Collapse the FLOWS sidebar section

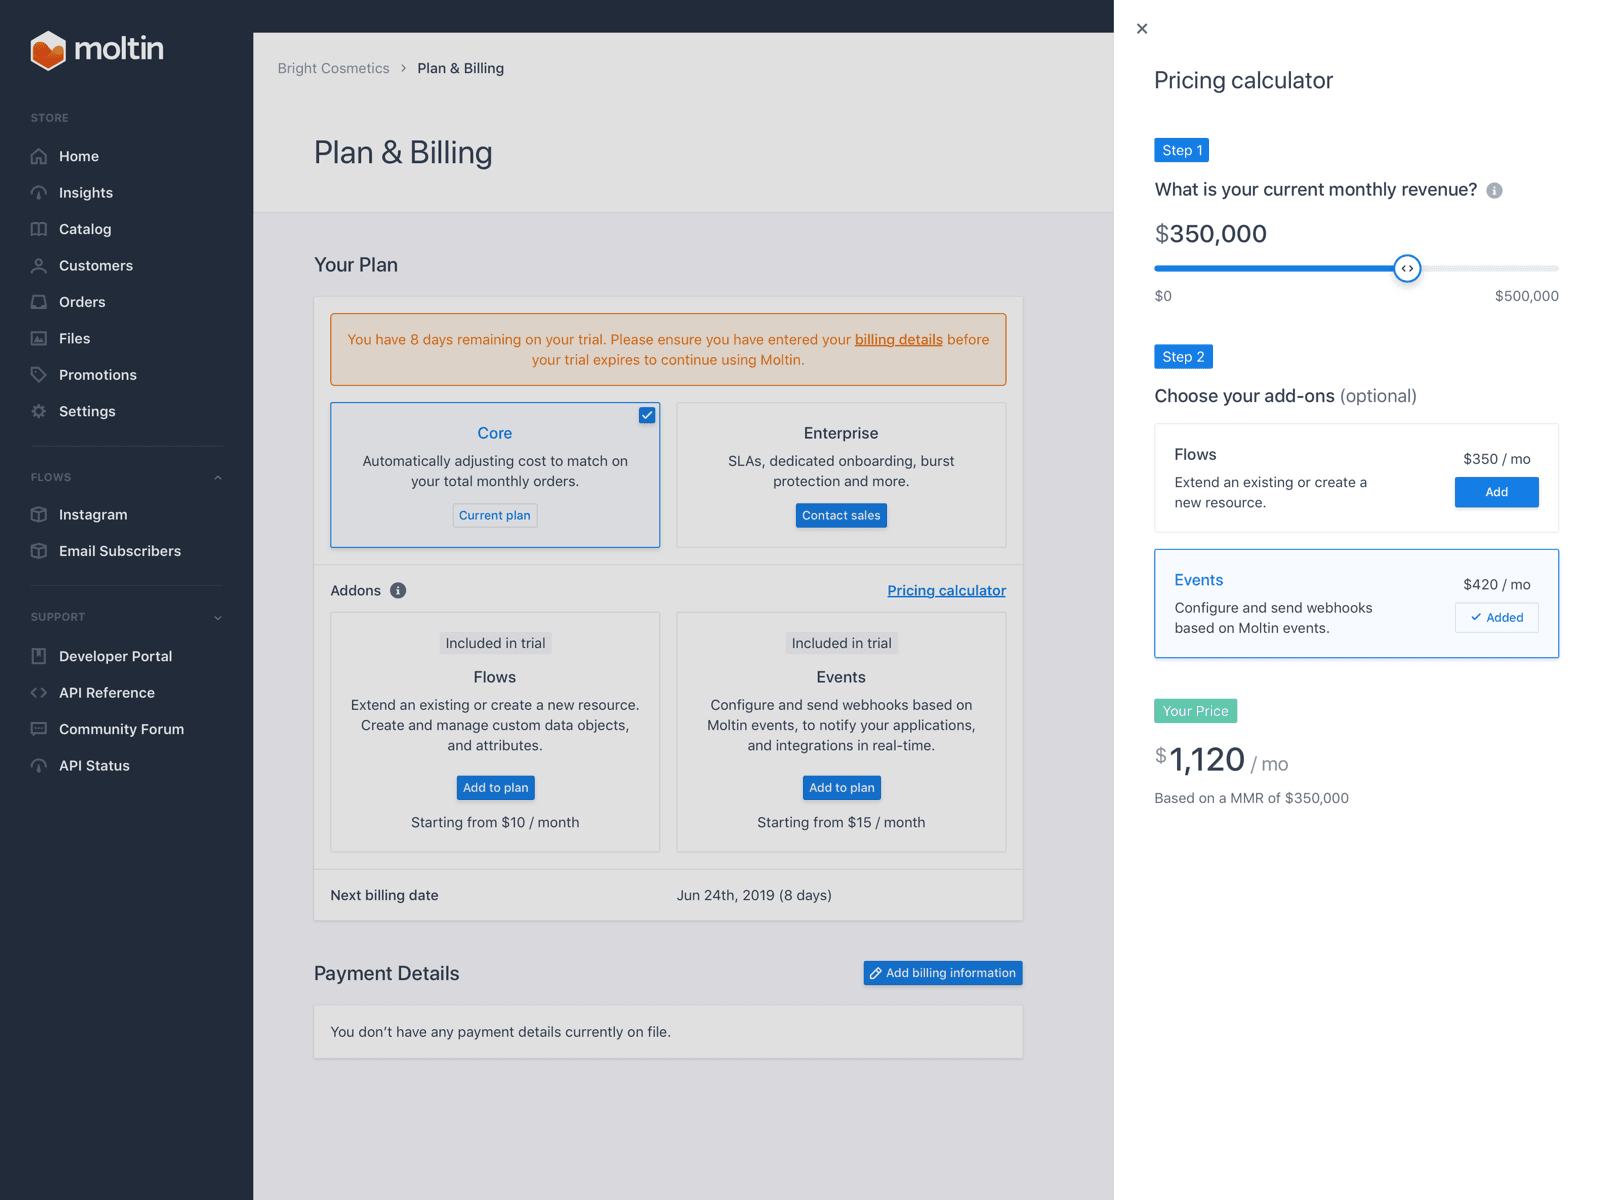coord(218,477)
